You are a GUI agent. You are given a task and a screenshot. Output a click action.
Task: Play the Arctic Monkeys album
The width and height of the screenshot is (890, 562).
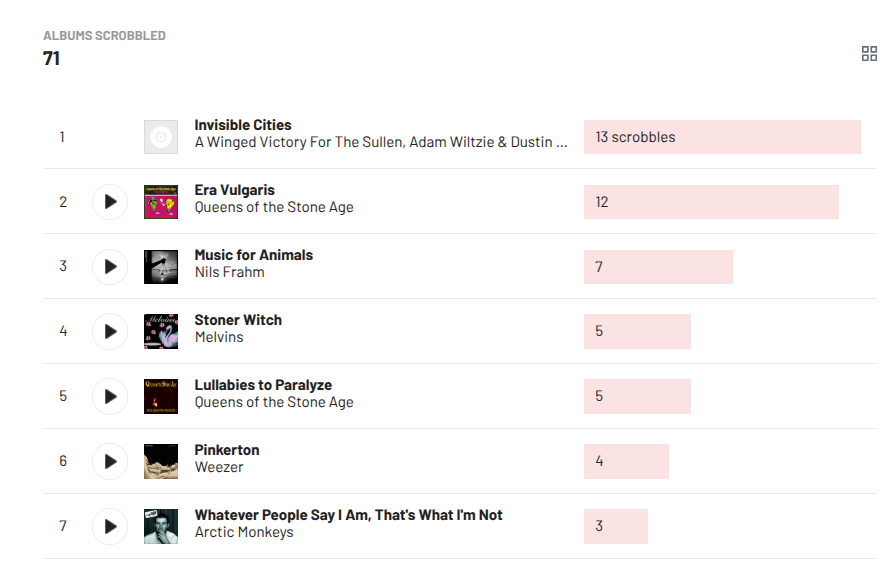click(x=110, y=526)
